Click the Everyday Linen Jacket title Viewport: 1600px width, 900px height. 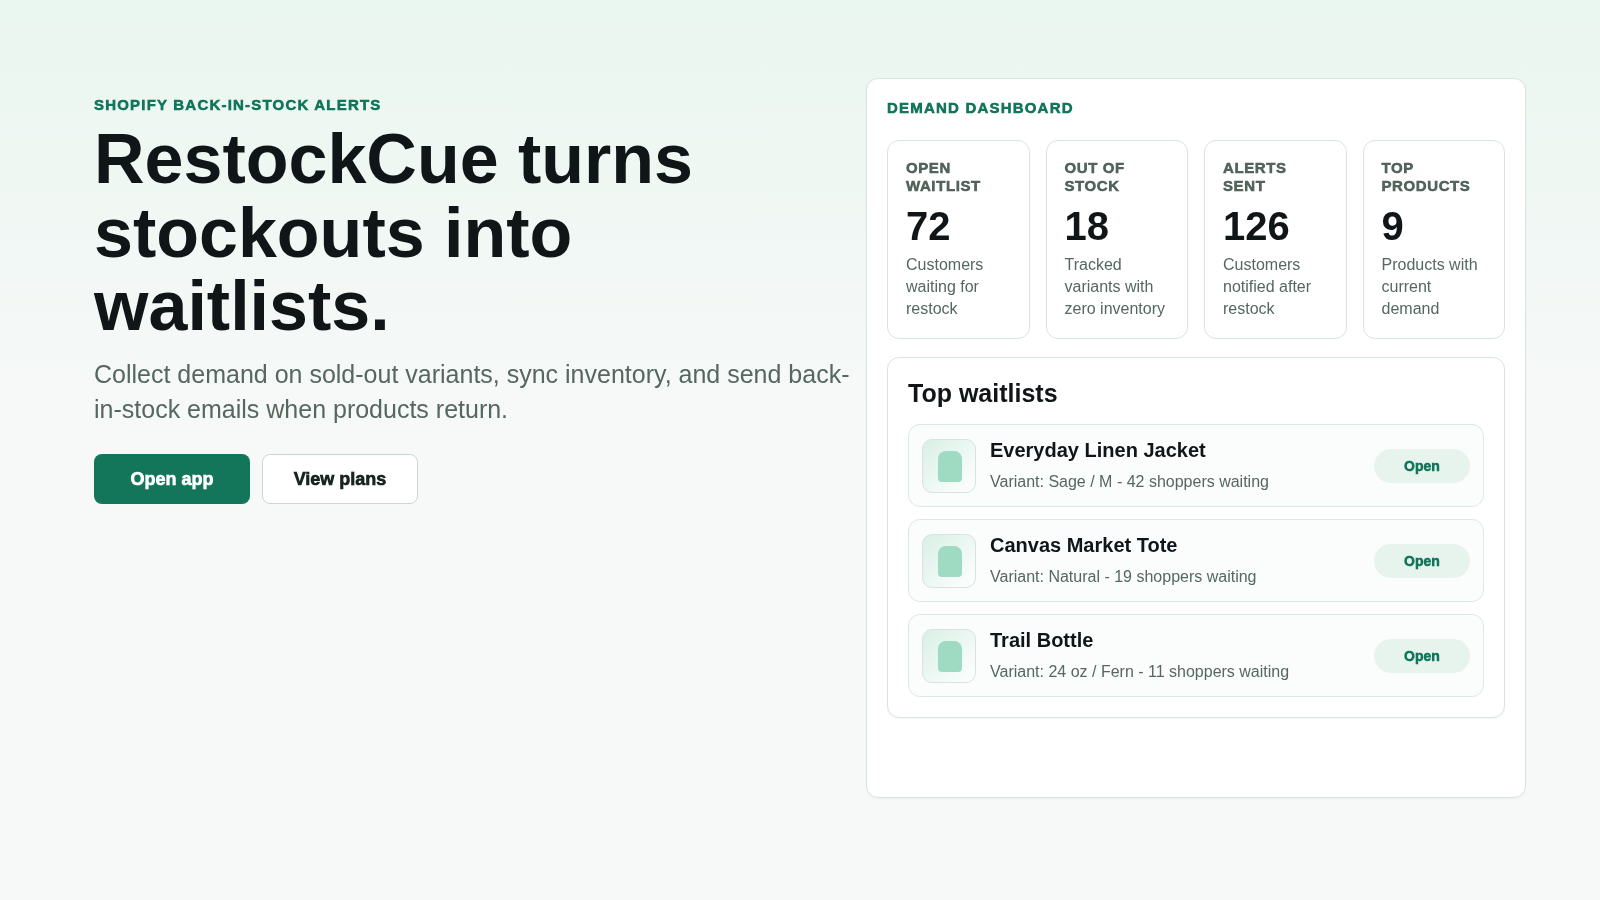point(1097,450)
